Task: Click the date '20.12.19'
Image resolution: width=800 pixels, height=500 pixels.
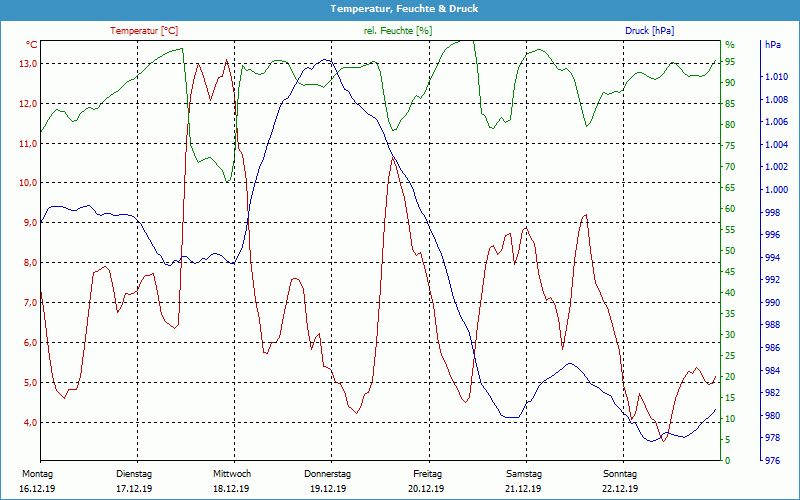Action: tap(426, 489)
